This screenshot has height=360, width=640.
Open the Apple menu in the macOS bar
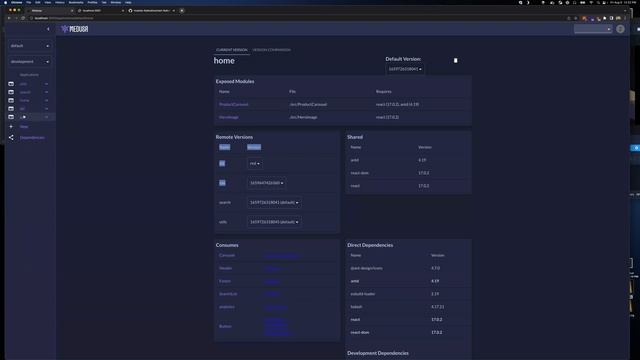[x=5, y=2]
